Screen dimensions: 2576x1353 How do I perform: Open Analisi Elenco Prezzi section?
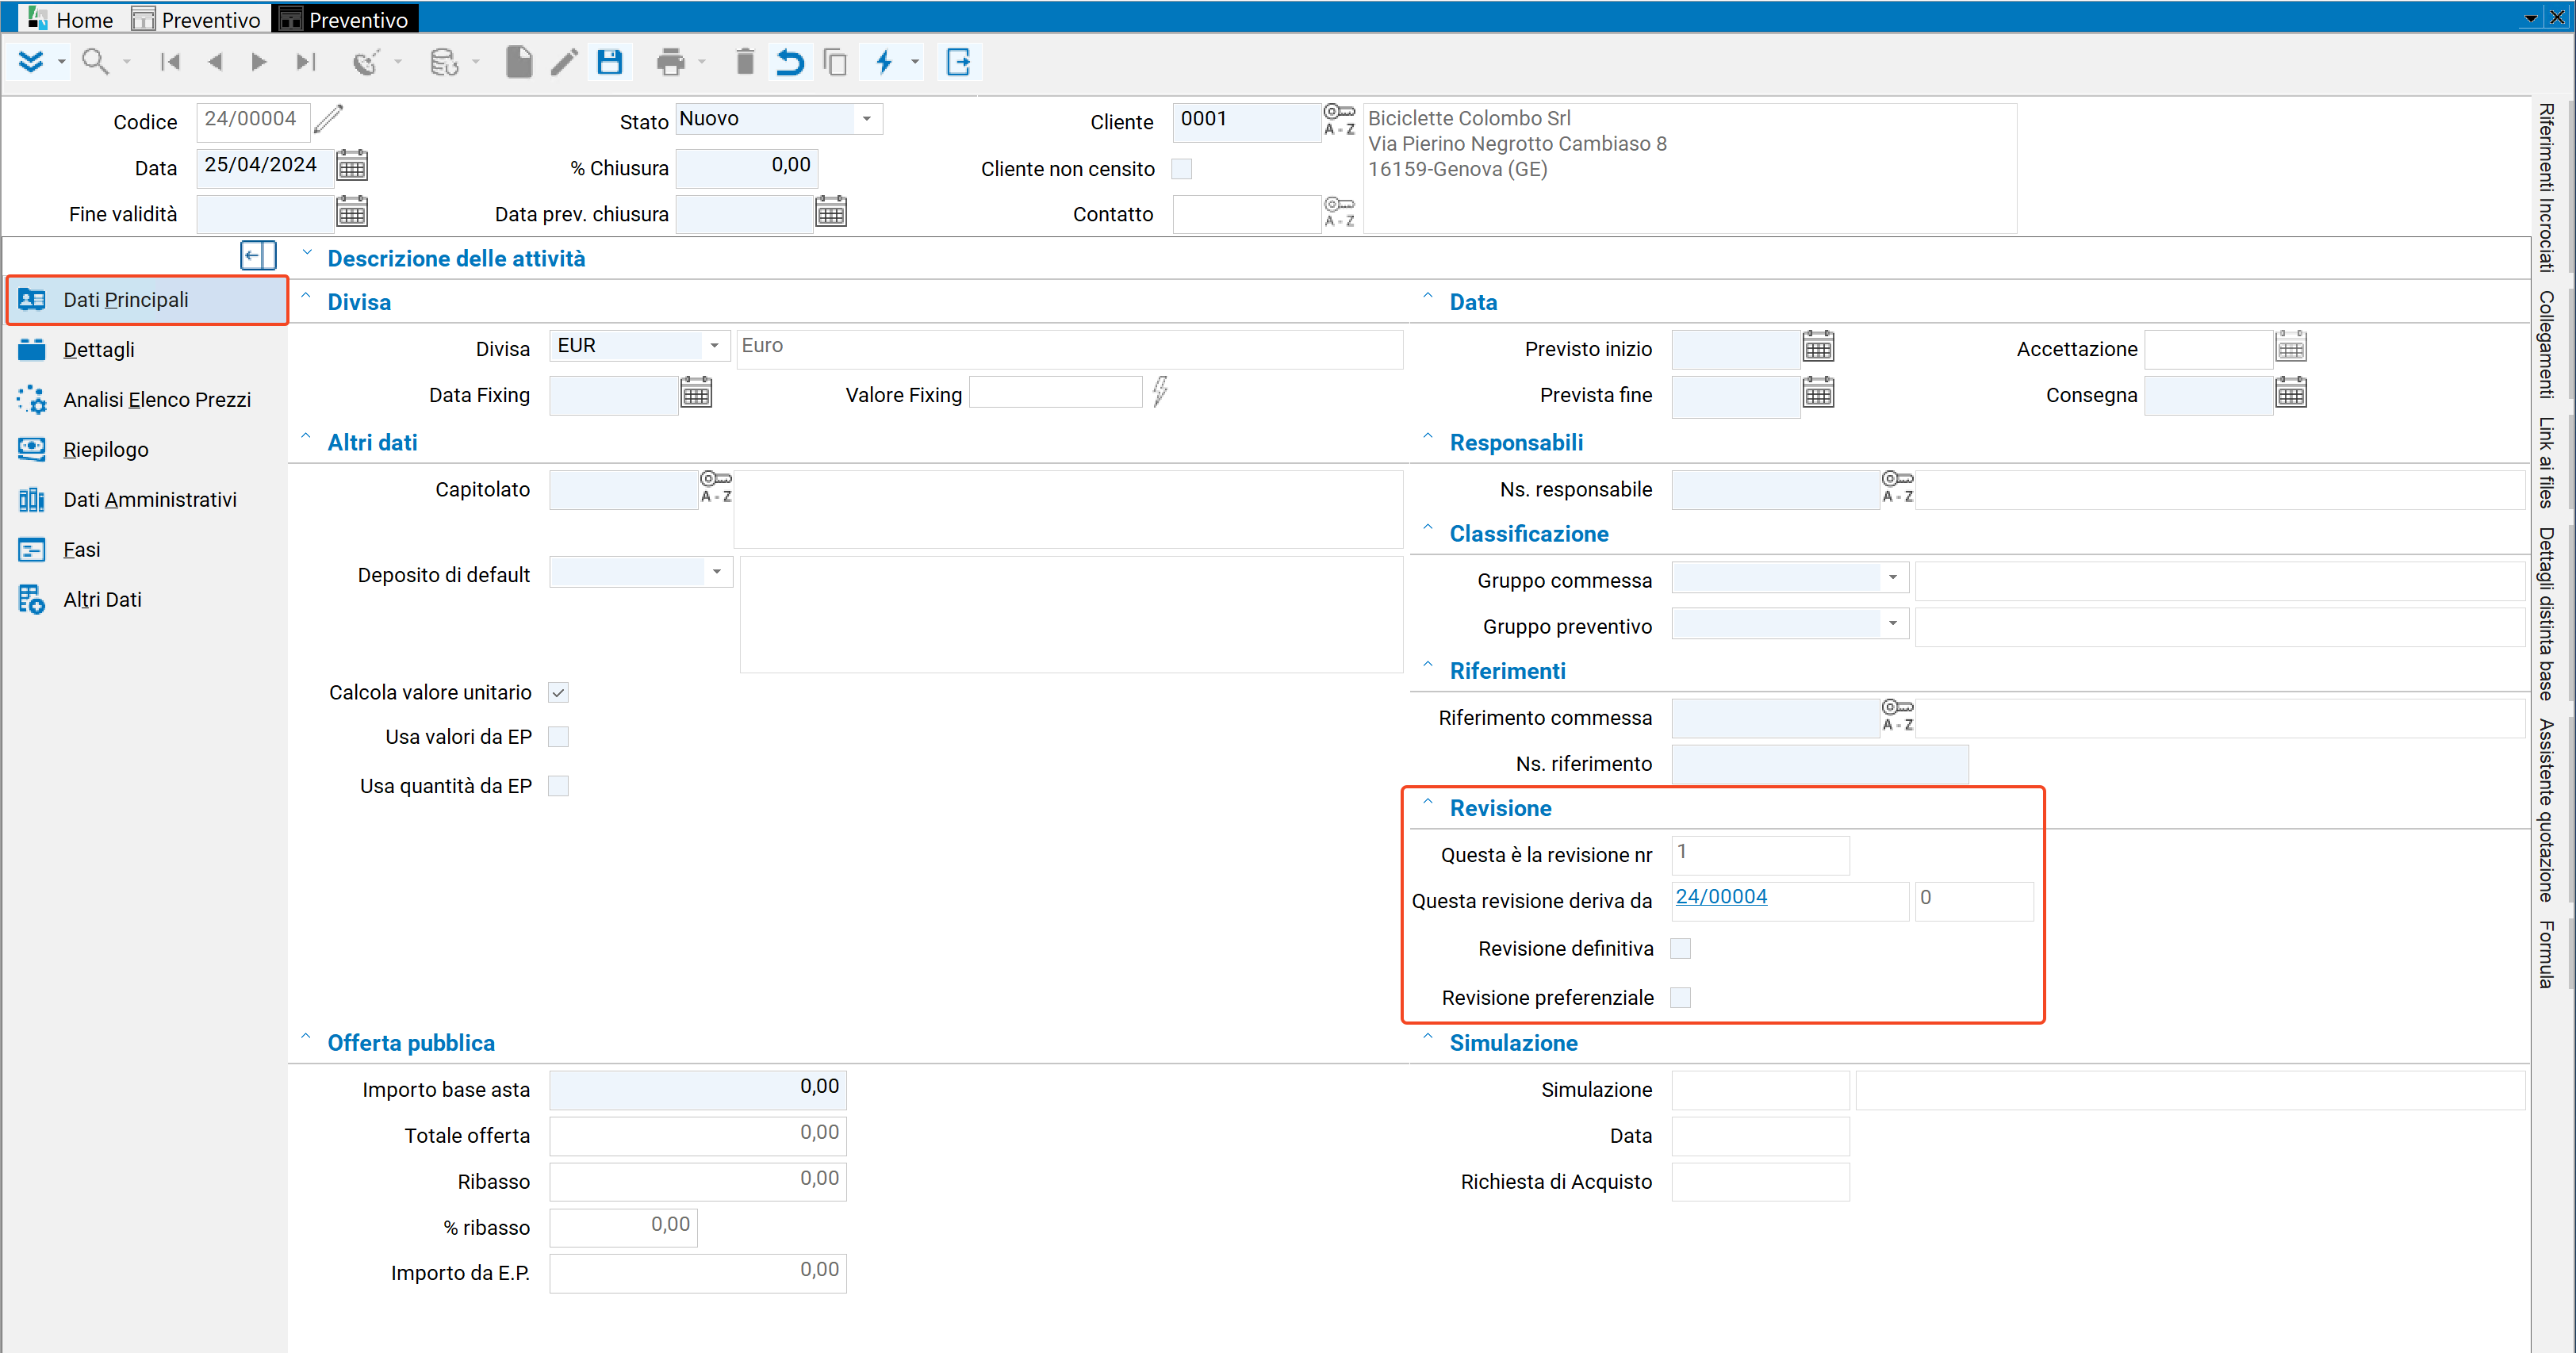[147, 400]
